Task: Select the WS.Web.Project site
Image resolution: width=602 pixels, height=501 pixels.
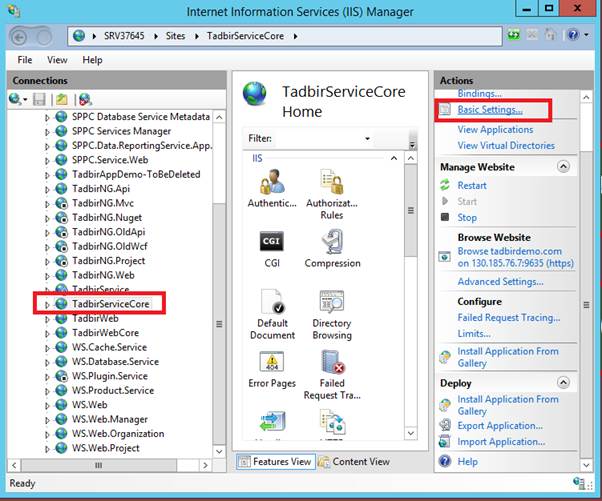Action: point(106,448)
